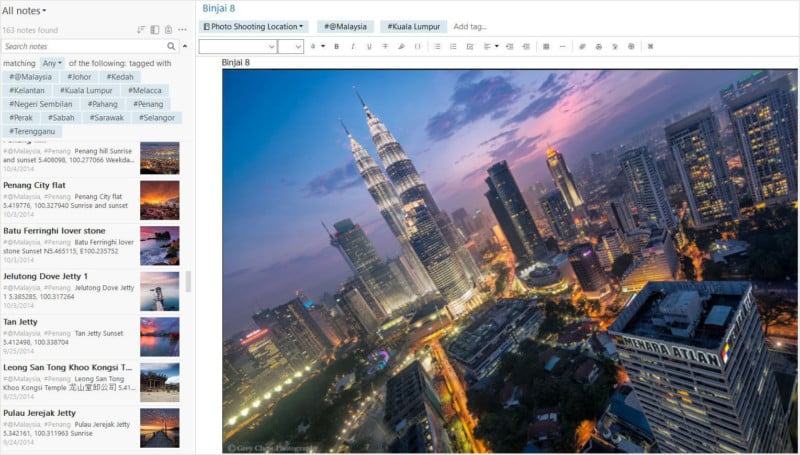Viewport: 800px width, 455px height.
Task: Click the #@Malaysia tag on the note
Action: click(345, 27)
